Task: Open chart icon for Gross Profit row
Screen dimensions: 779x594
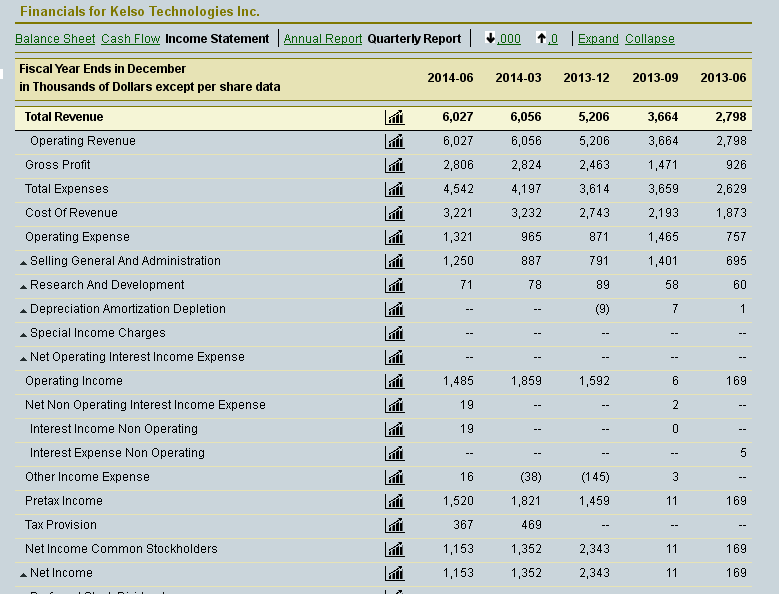Action: tap(395, 165)
